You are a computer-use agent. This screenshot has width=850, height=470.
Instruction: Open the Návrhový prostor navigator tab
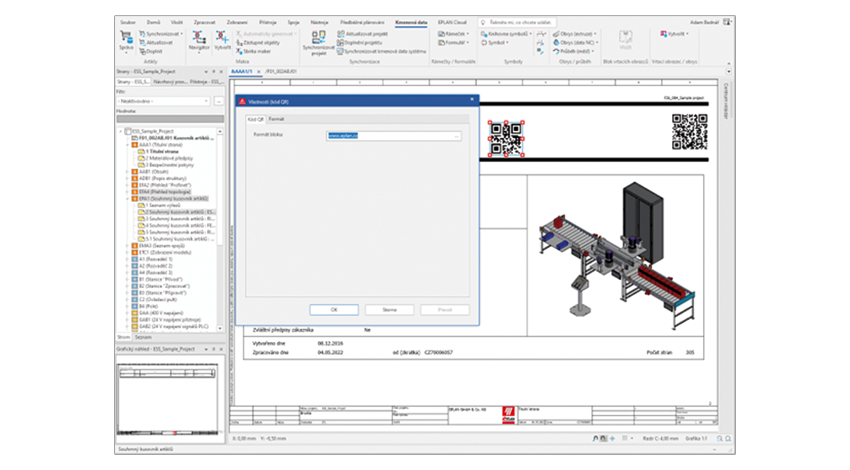[170, 82]
